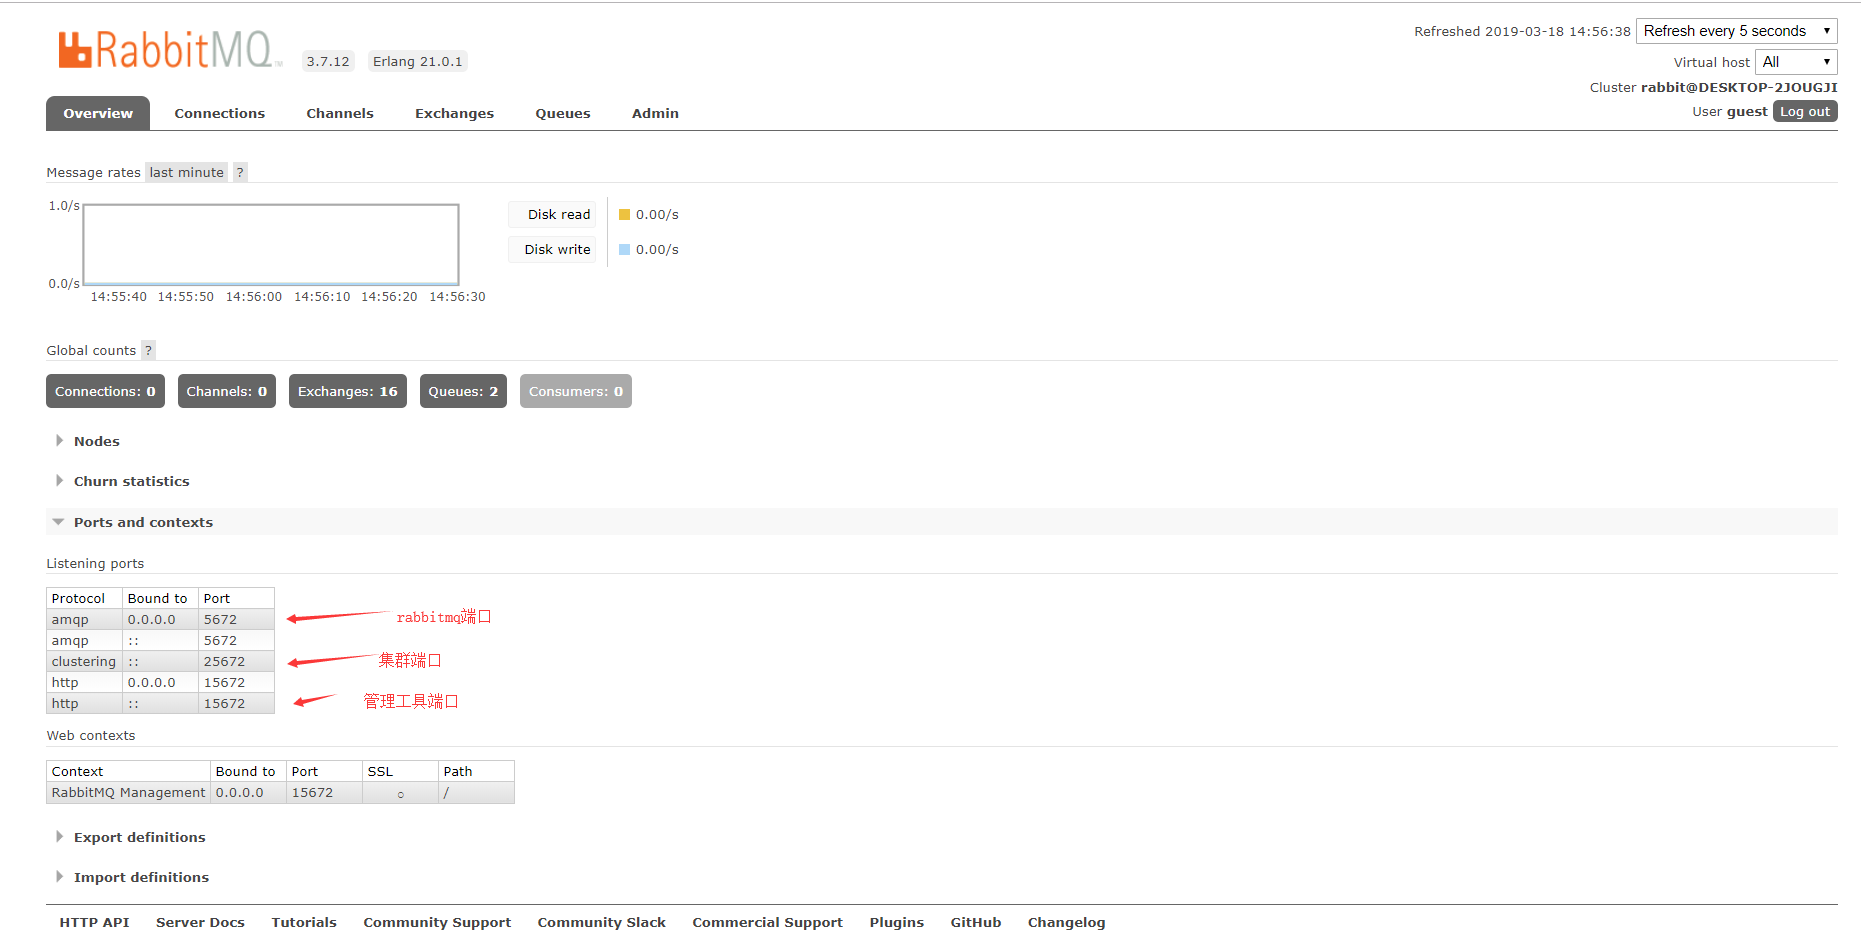Screen dimensions: 1861x950
Task: Click the Disk read legend label
Action: (x=553, y=214)
